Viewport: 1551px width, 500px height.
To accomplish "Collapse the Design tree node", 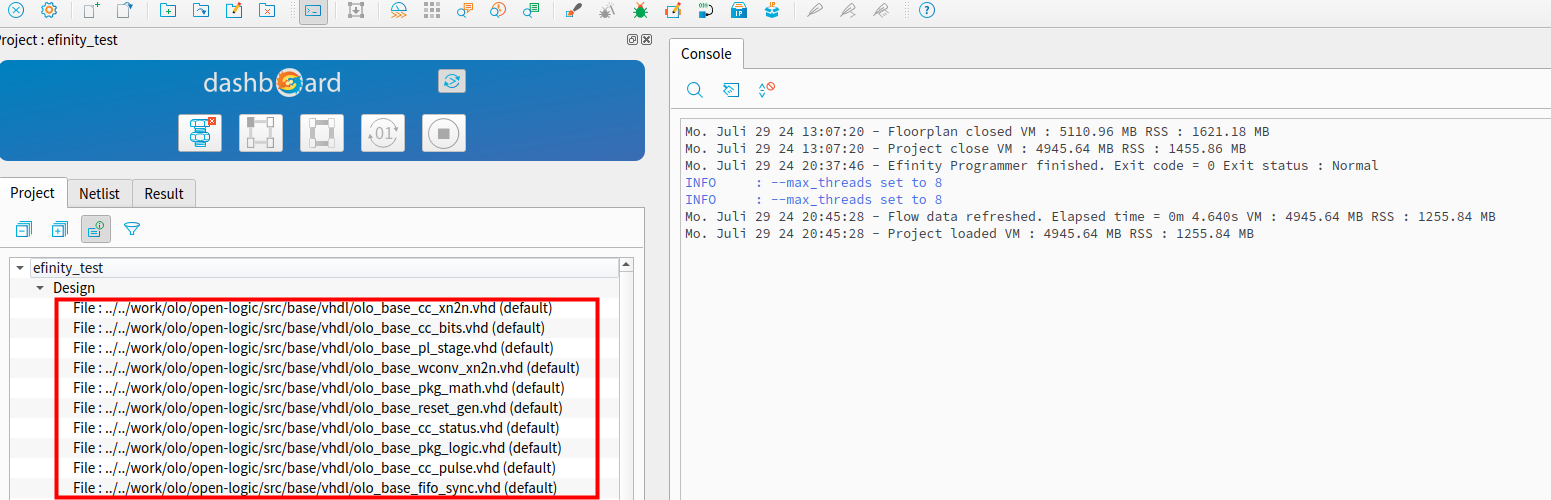I will click(40, 288).
